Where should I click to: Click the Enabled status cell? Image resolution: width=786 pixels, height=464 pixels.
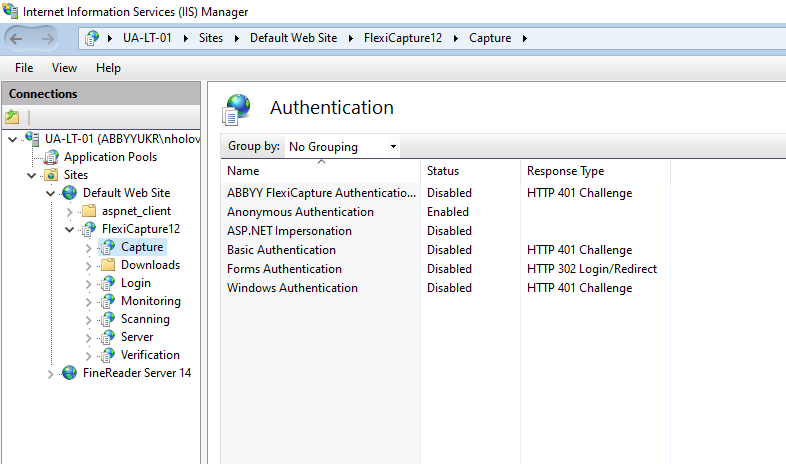click(448, 212)
